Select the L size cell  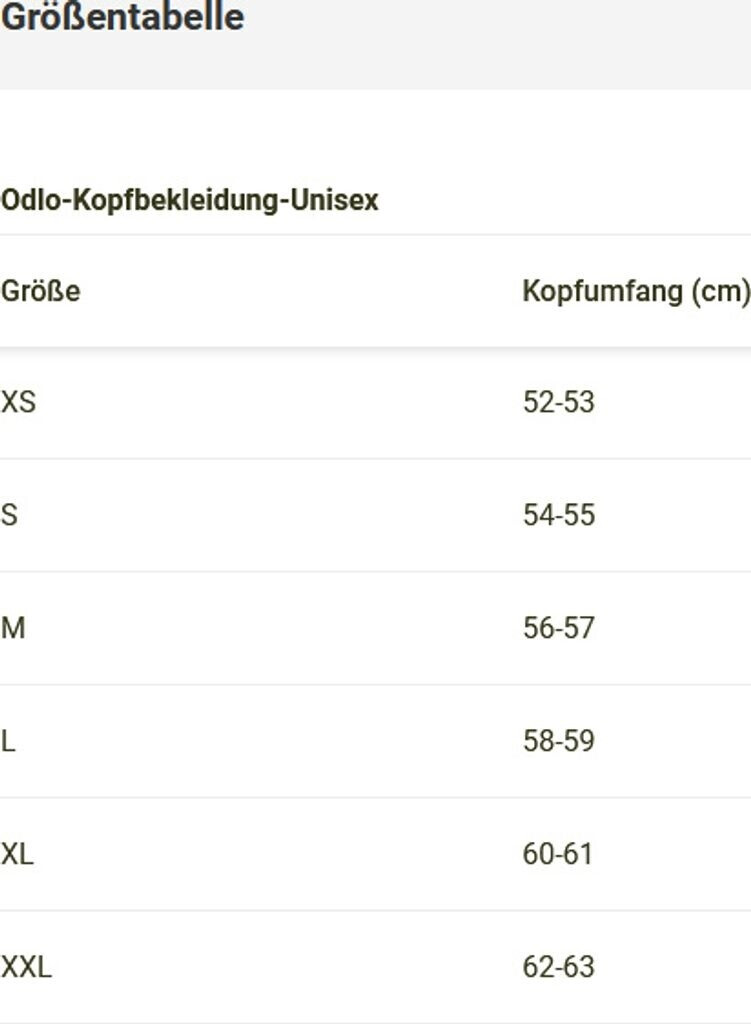coord(8,741)
